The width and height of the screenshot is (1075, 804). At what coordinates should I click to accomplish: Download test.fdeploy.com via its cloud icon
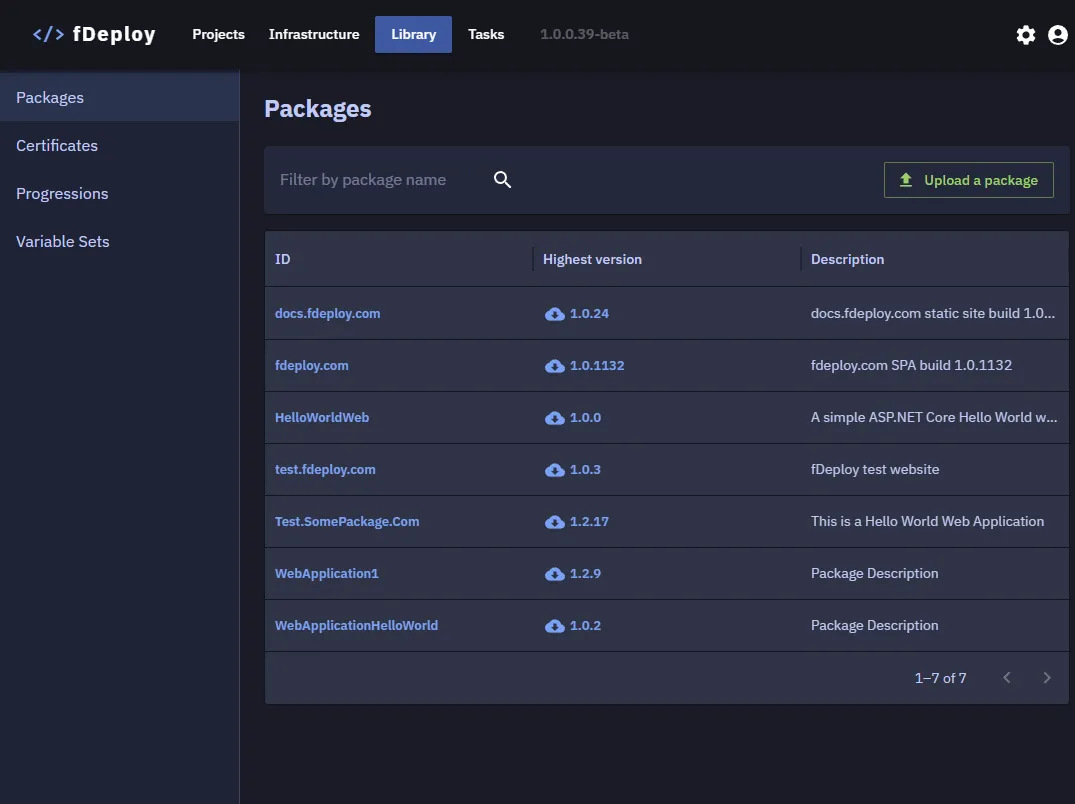pos(555,470)
